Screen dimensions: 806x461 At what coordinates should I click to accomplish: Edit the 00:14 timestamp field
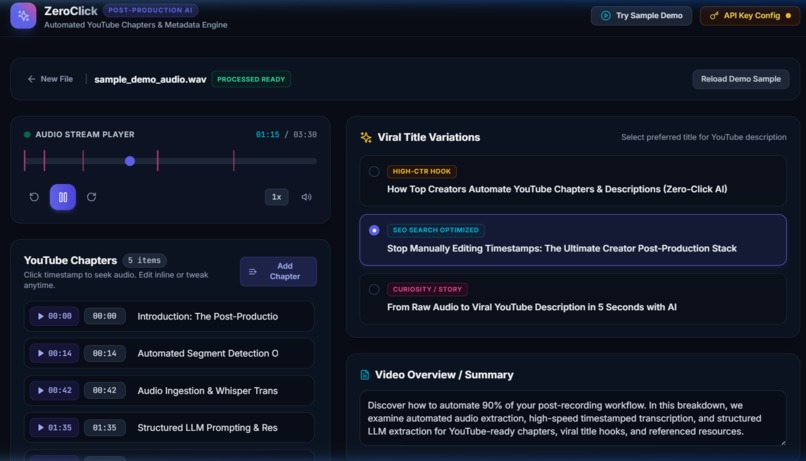click(105, 353)
